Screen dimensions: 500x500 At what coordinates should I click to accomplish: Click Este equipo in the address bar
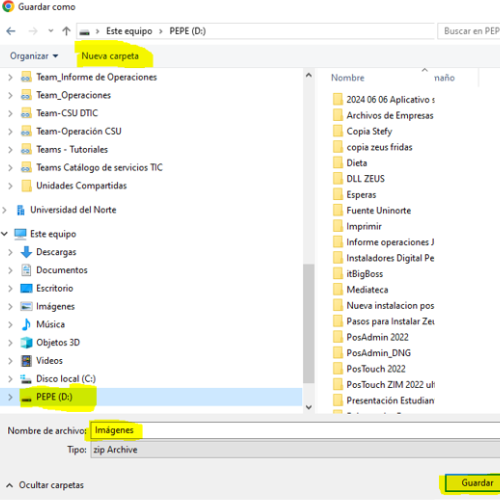[129, 31]
